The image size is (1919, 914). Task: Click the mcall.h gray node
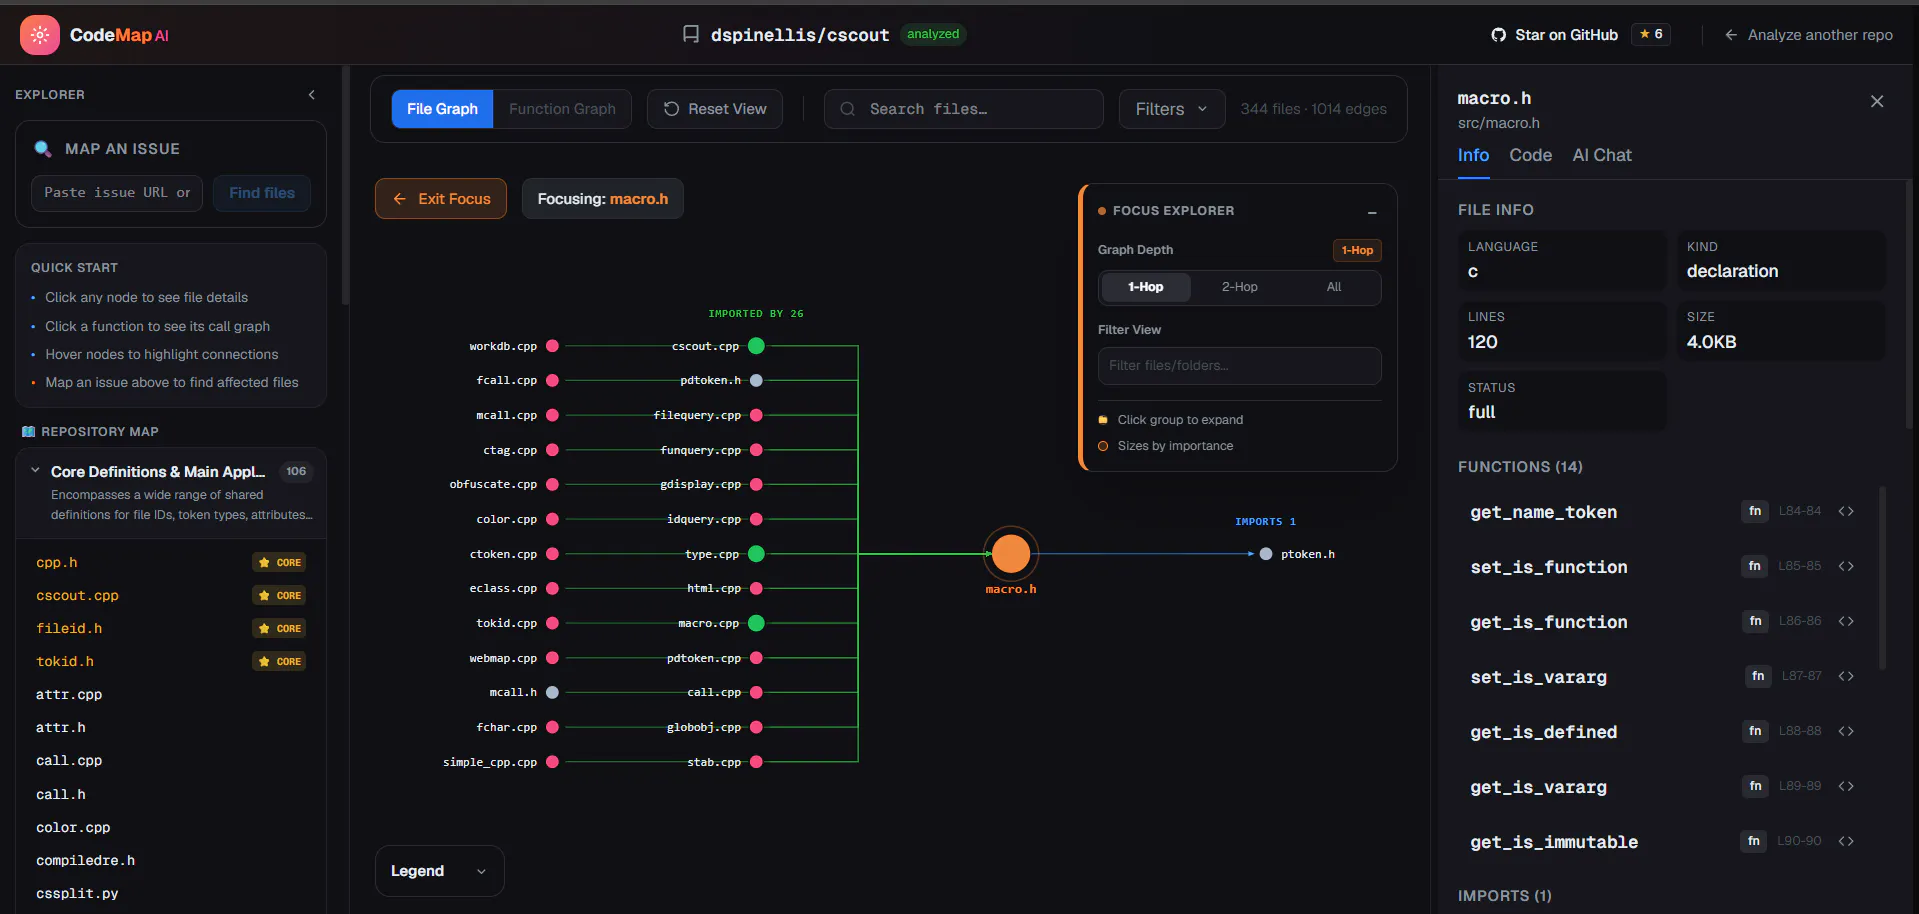pyautogui.click(x=552, y=692)
